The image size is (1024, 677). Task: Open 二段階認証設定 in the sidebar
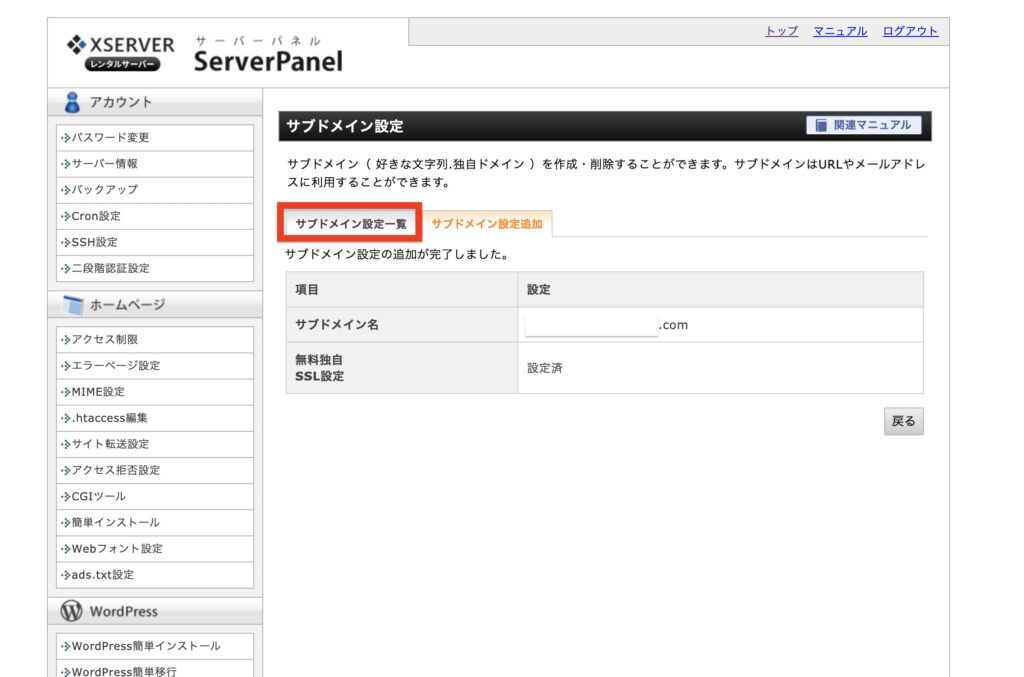(x=155, y=268)
